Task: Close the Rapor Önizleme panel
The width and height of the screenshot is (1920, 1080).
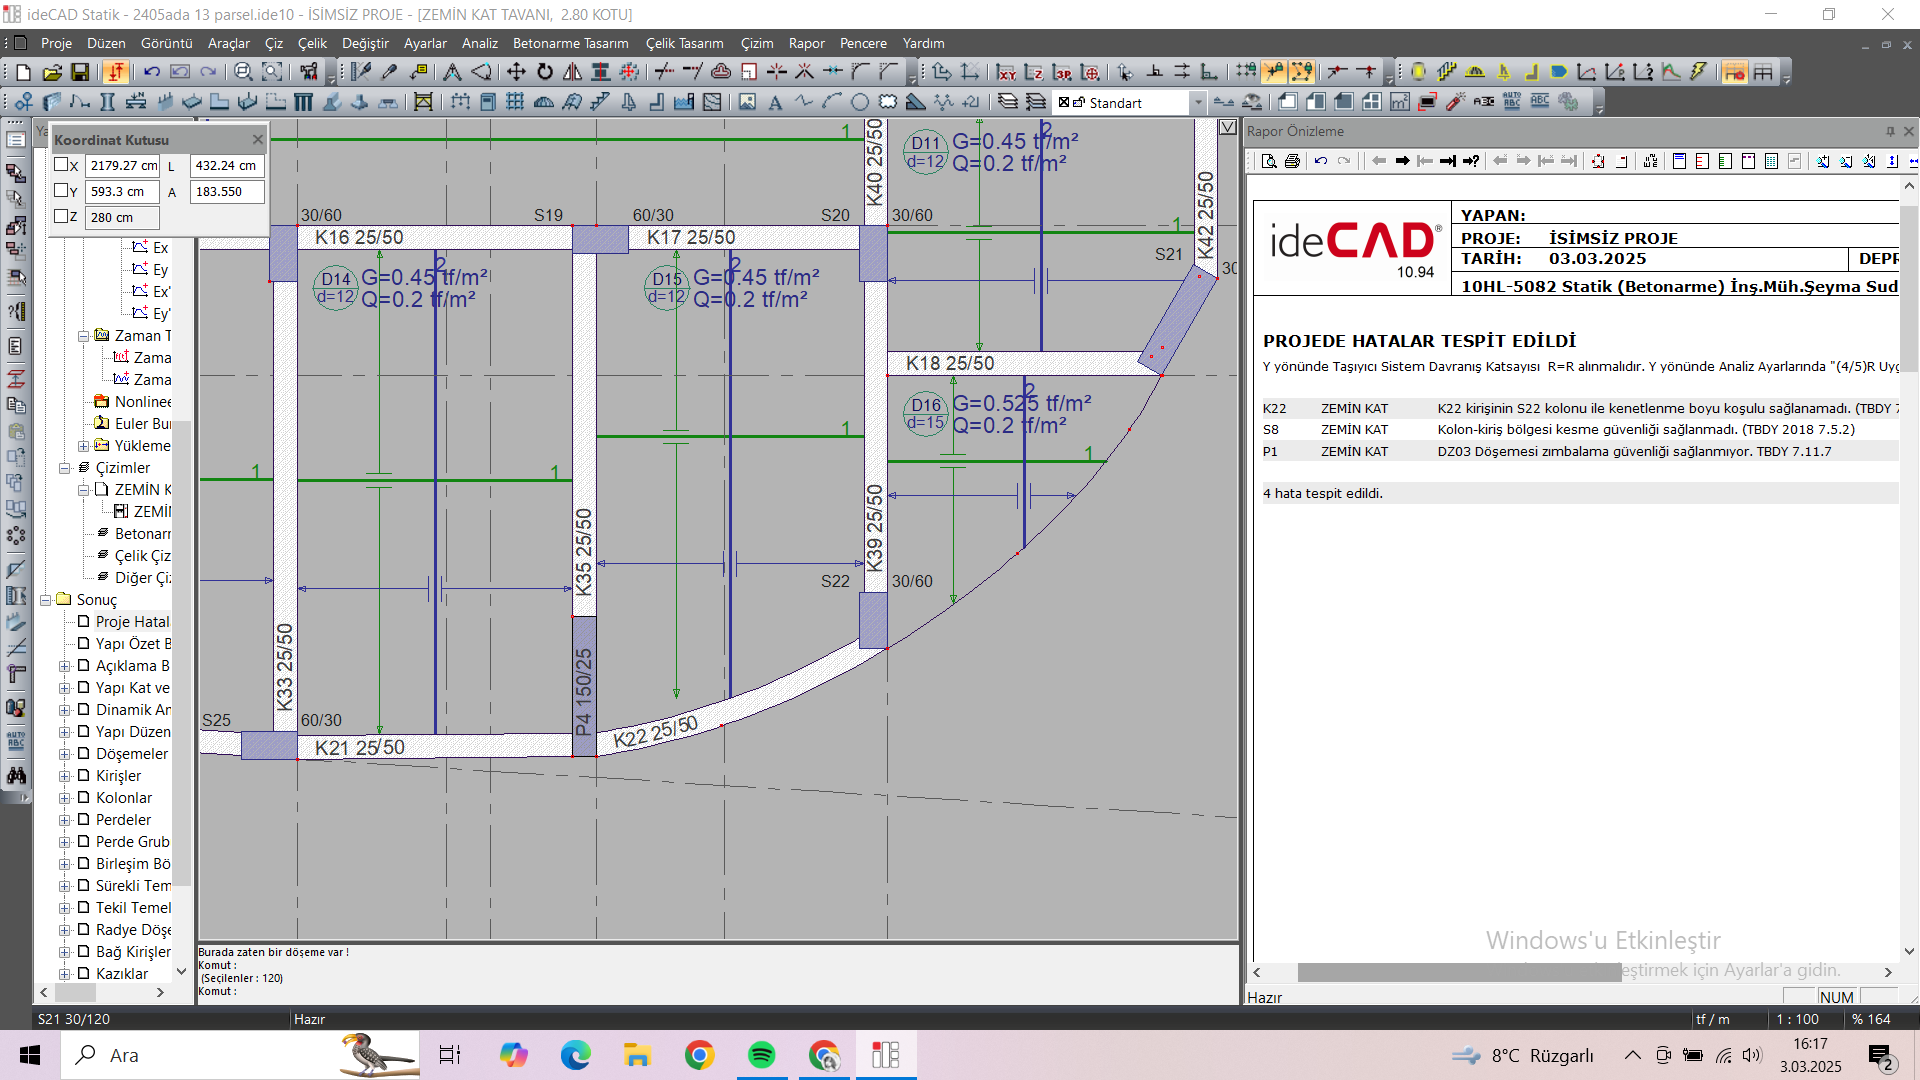Action: [1909, 131]
